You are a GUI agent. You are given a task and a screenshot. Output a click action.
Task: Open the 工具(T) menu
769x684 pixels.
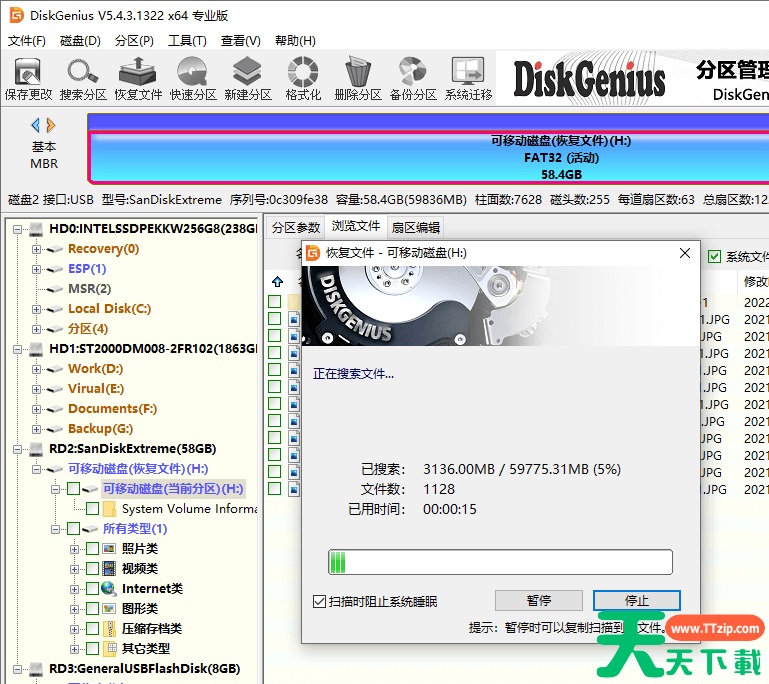pos(187,41)
